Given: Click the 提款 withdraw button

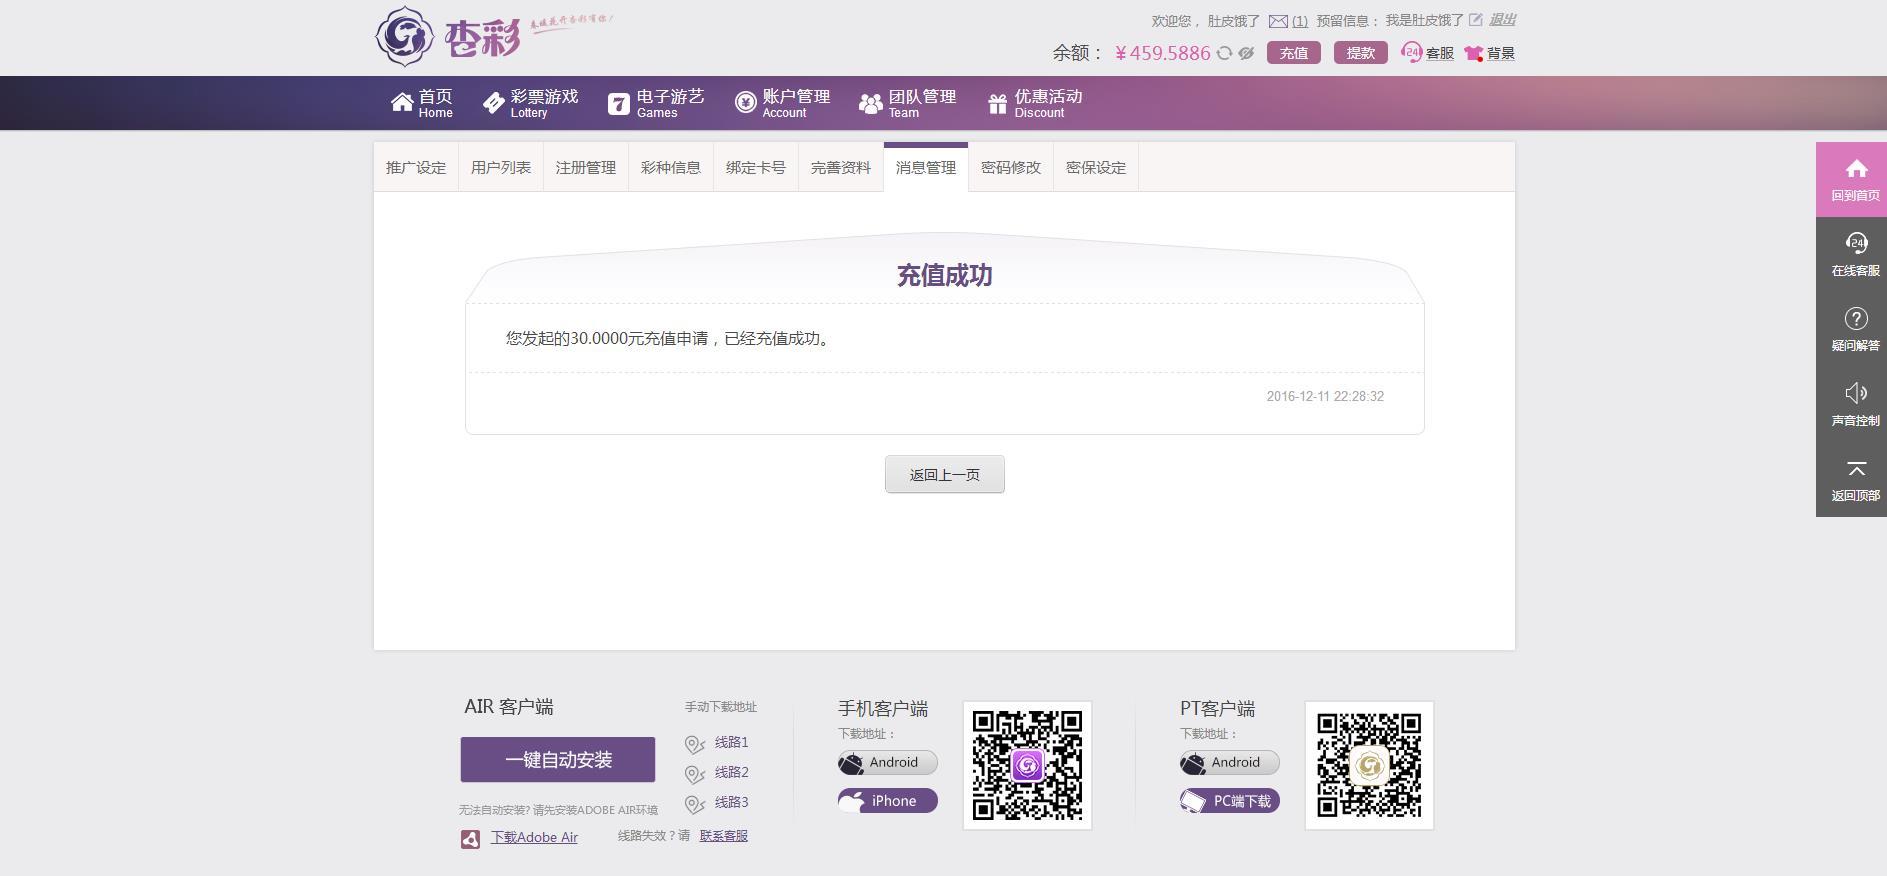Looking at the screenshot, I should click(1361, 53).
